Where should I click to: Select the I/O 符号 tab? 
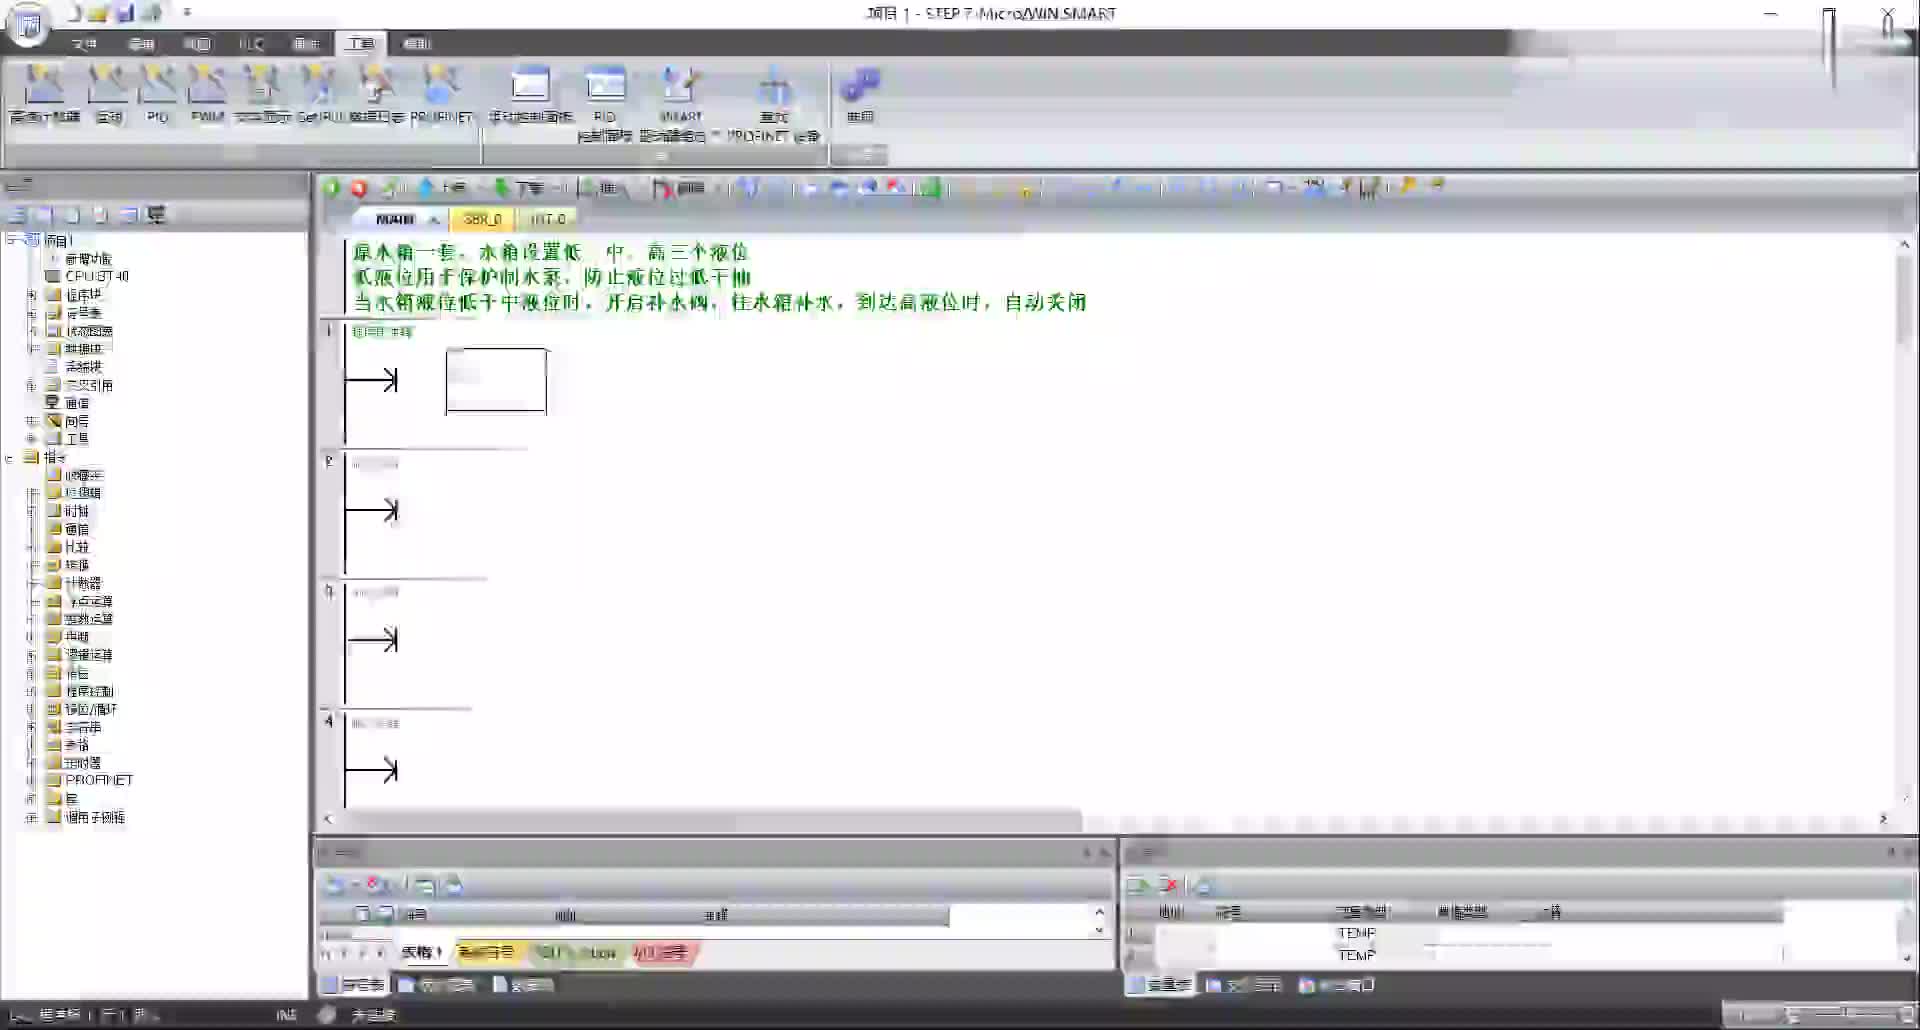click(662, 952)
